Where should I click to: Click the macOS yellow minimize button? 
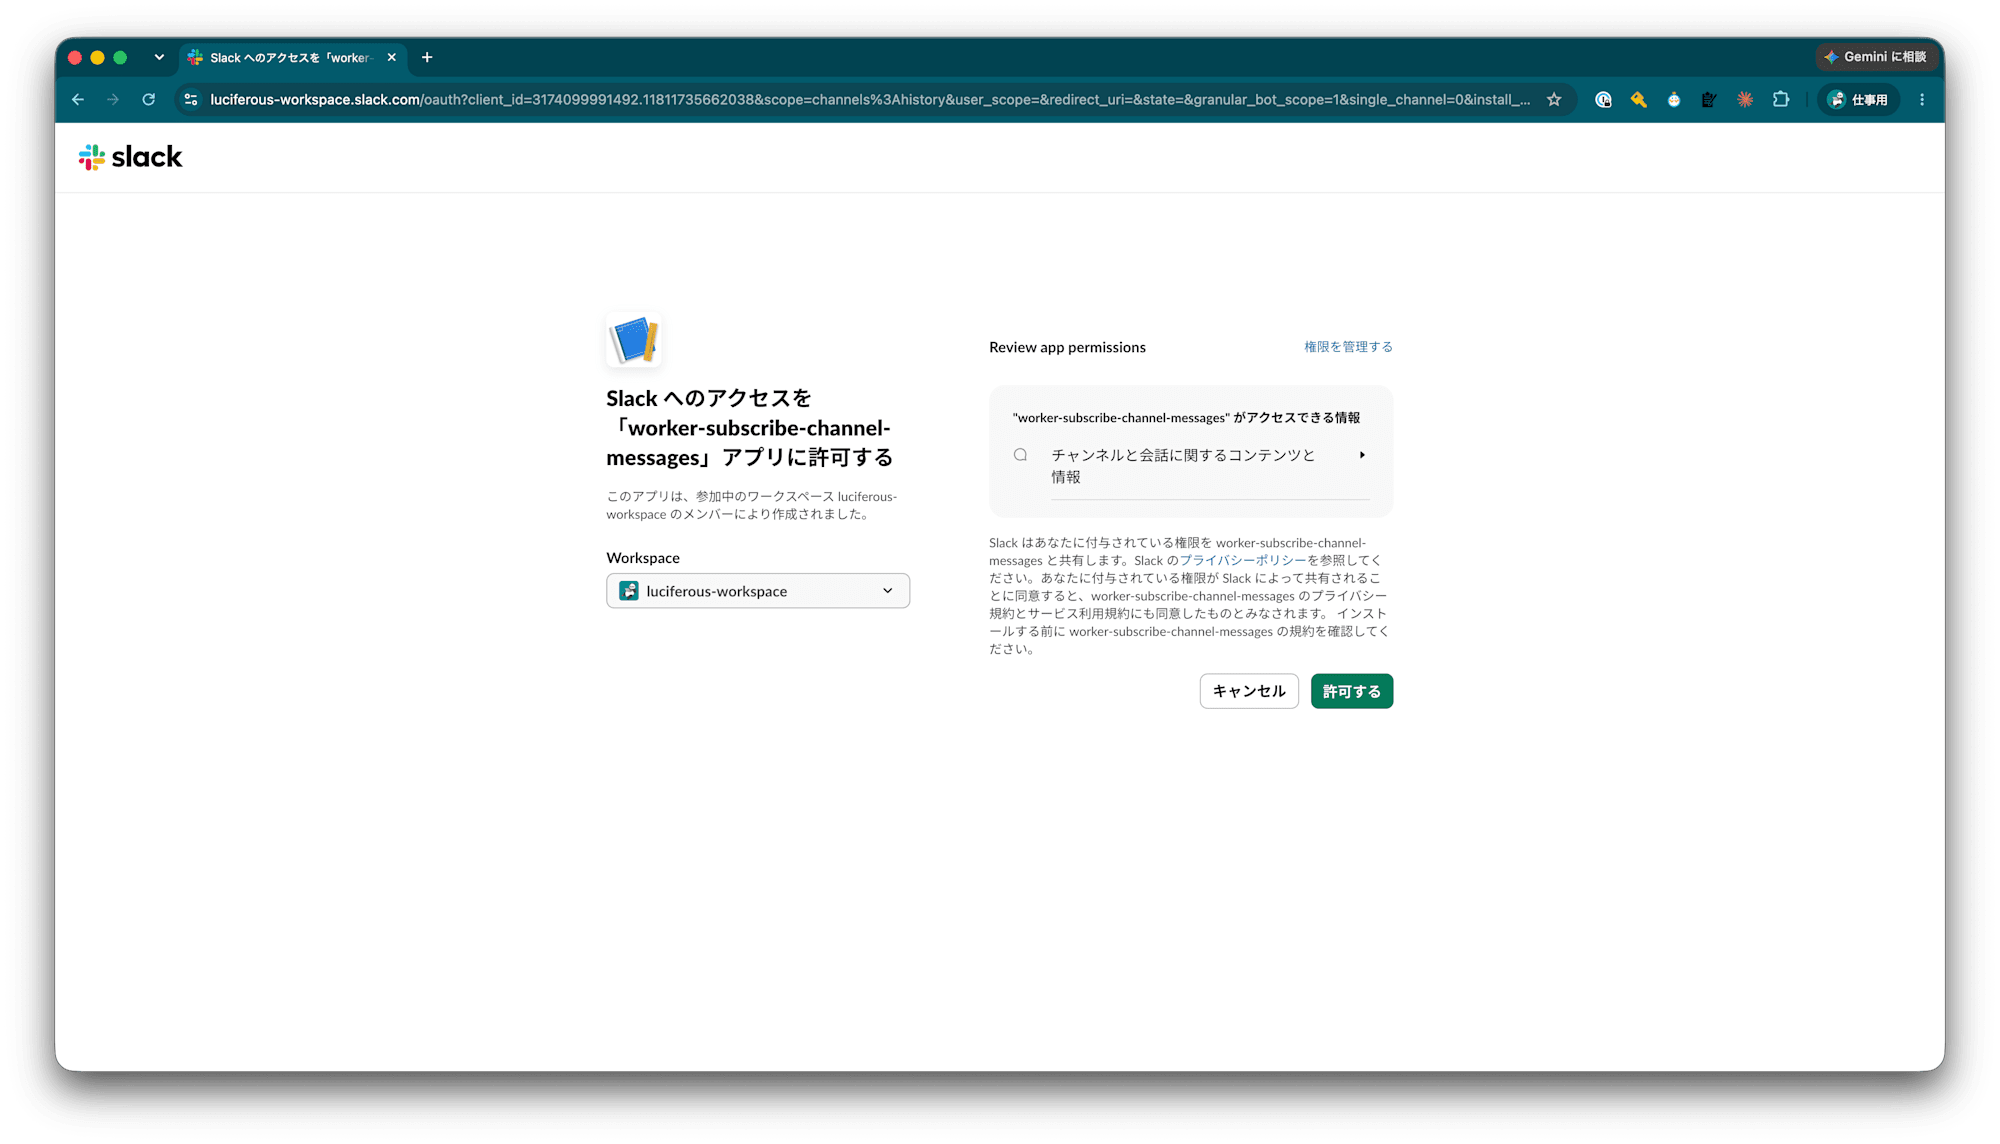point(98,58)
